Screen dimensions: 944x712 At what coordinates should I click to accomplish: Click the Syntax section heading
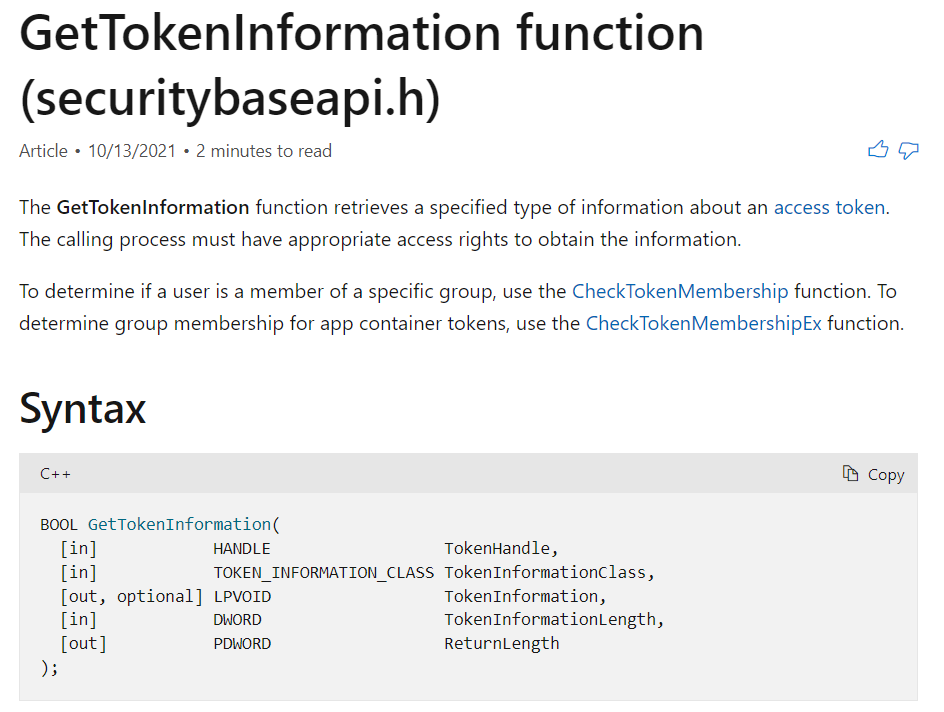83,409
